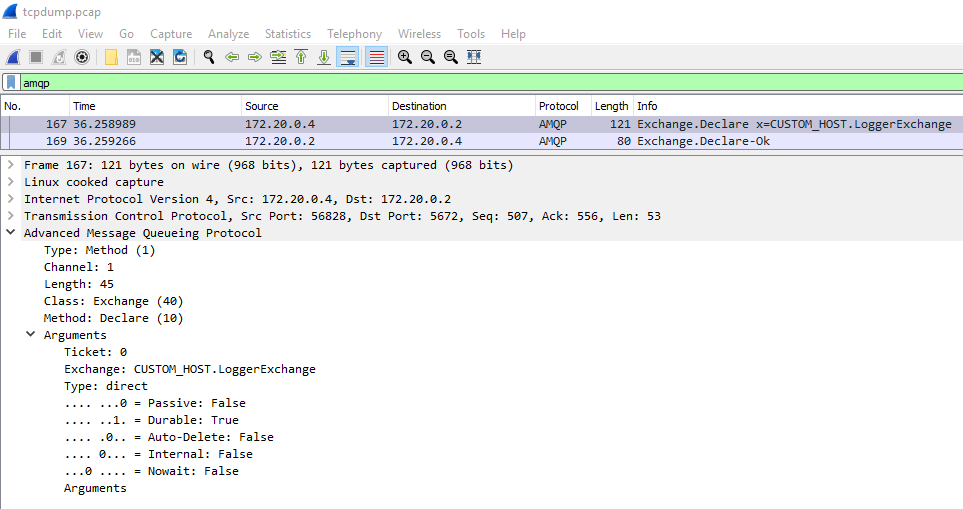Go to the previous packet
The height and width of the screenshot is (509, 963).
(232, 57)
